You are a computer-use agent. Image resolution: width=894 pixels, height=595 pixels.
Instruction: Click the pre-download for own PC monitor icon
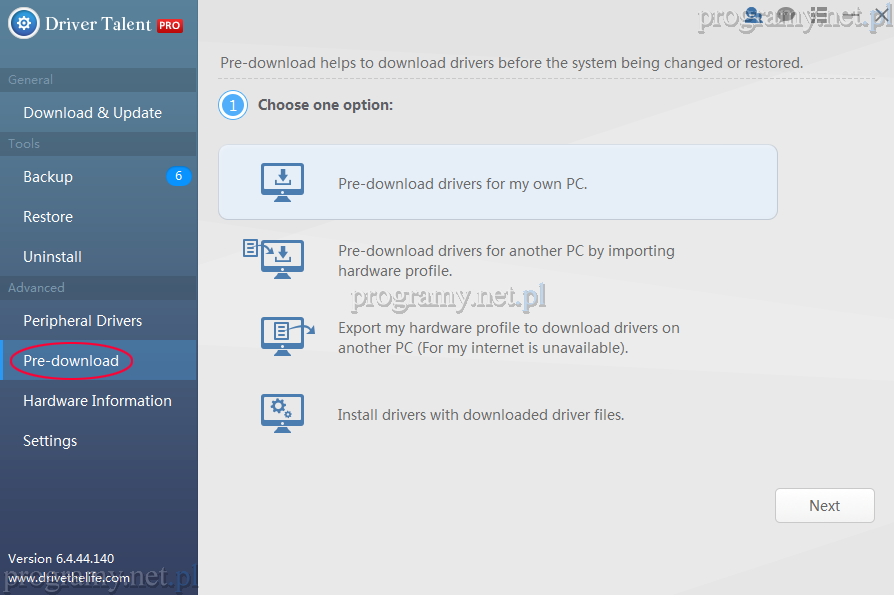(282, 183)
